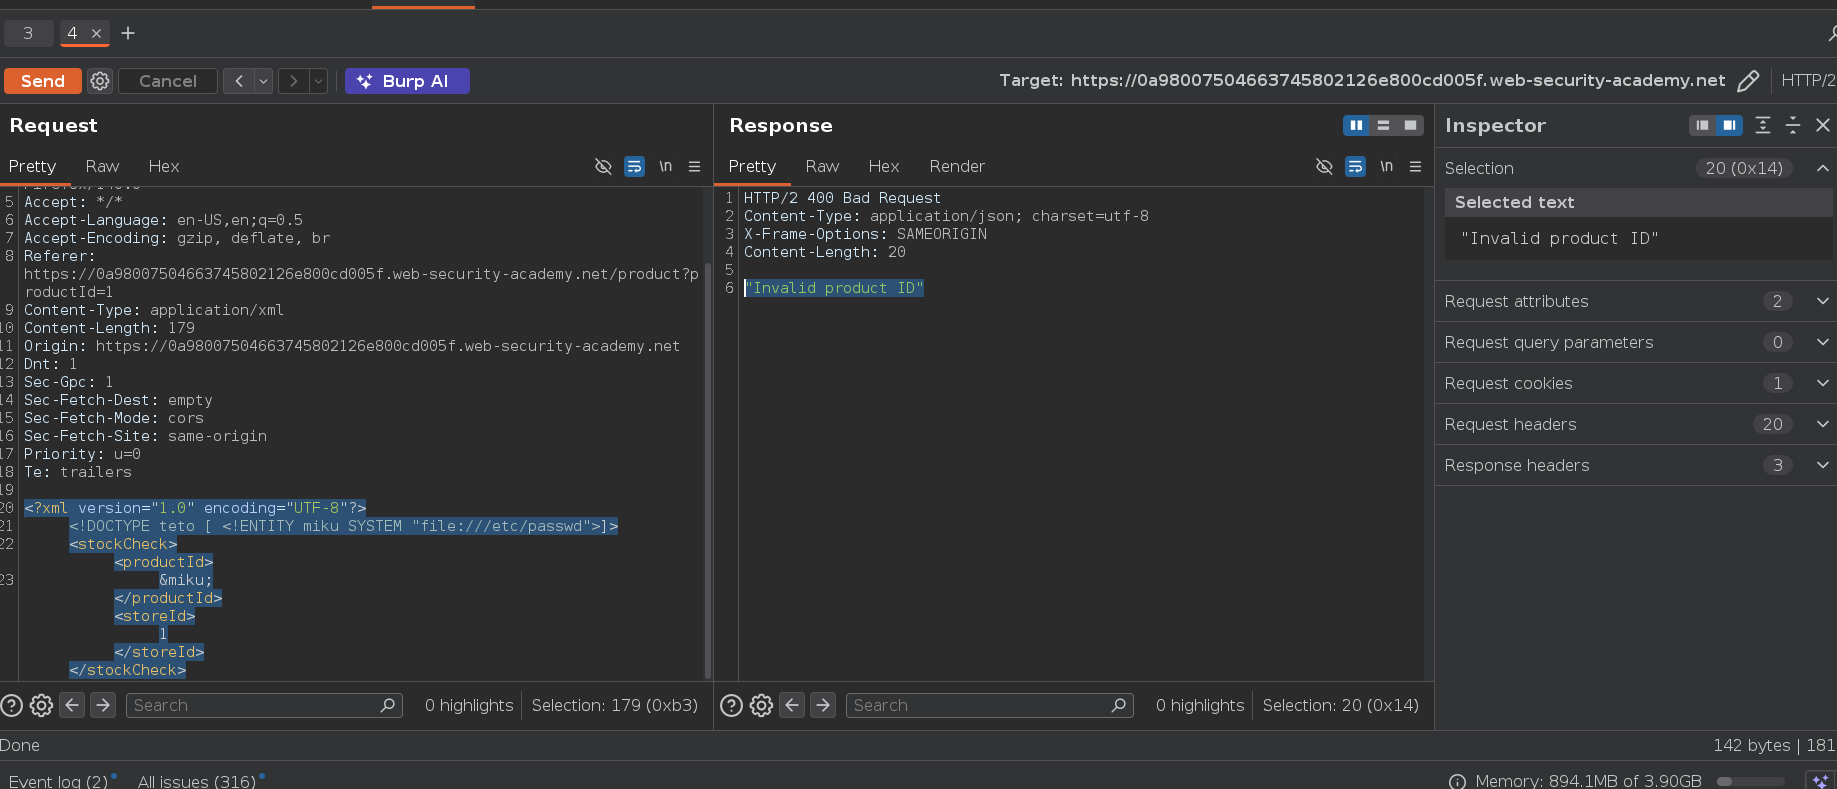Focus the Request search input field

264,705
